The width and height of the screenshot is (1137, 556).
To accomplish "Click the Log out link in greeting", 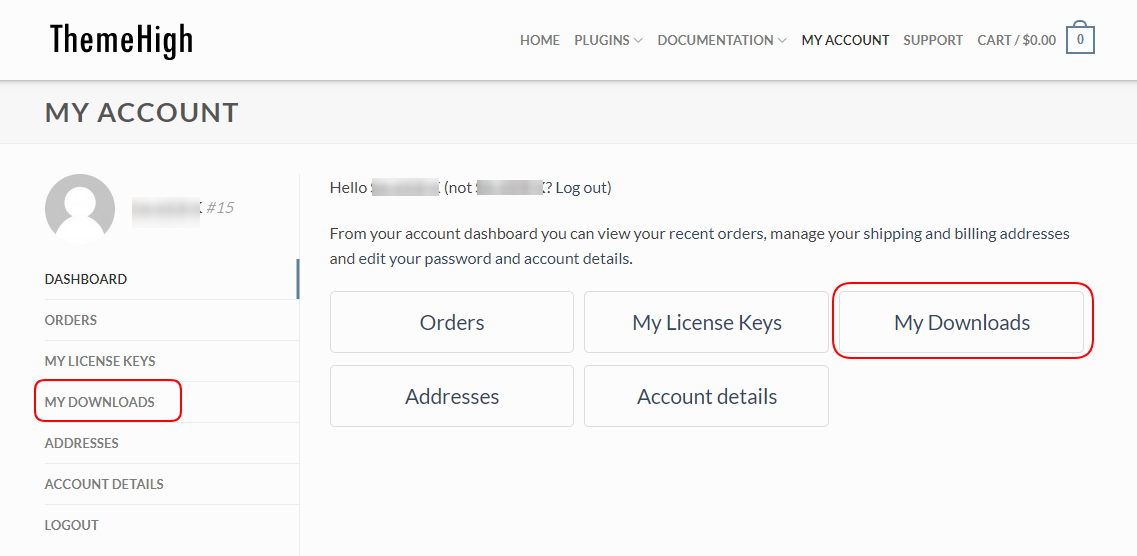I will 581,188.
